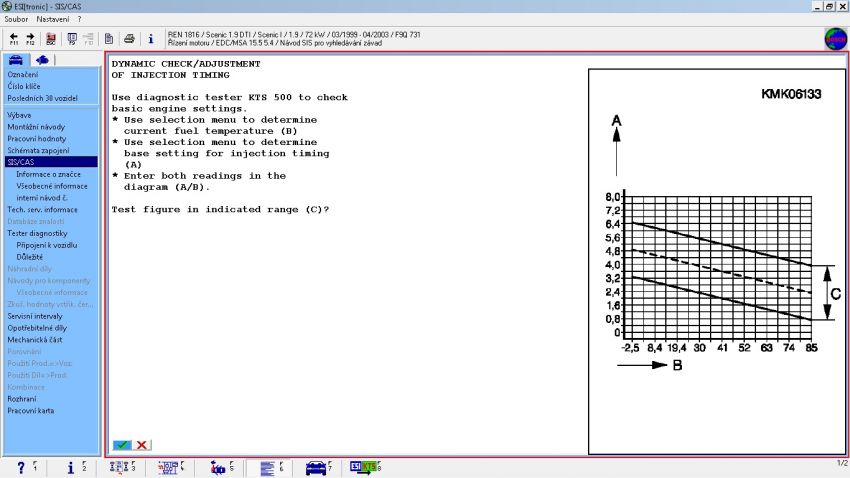
Task: Click the green checkmark confirm icon
Action: 122,445
